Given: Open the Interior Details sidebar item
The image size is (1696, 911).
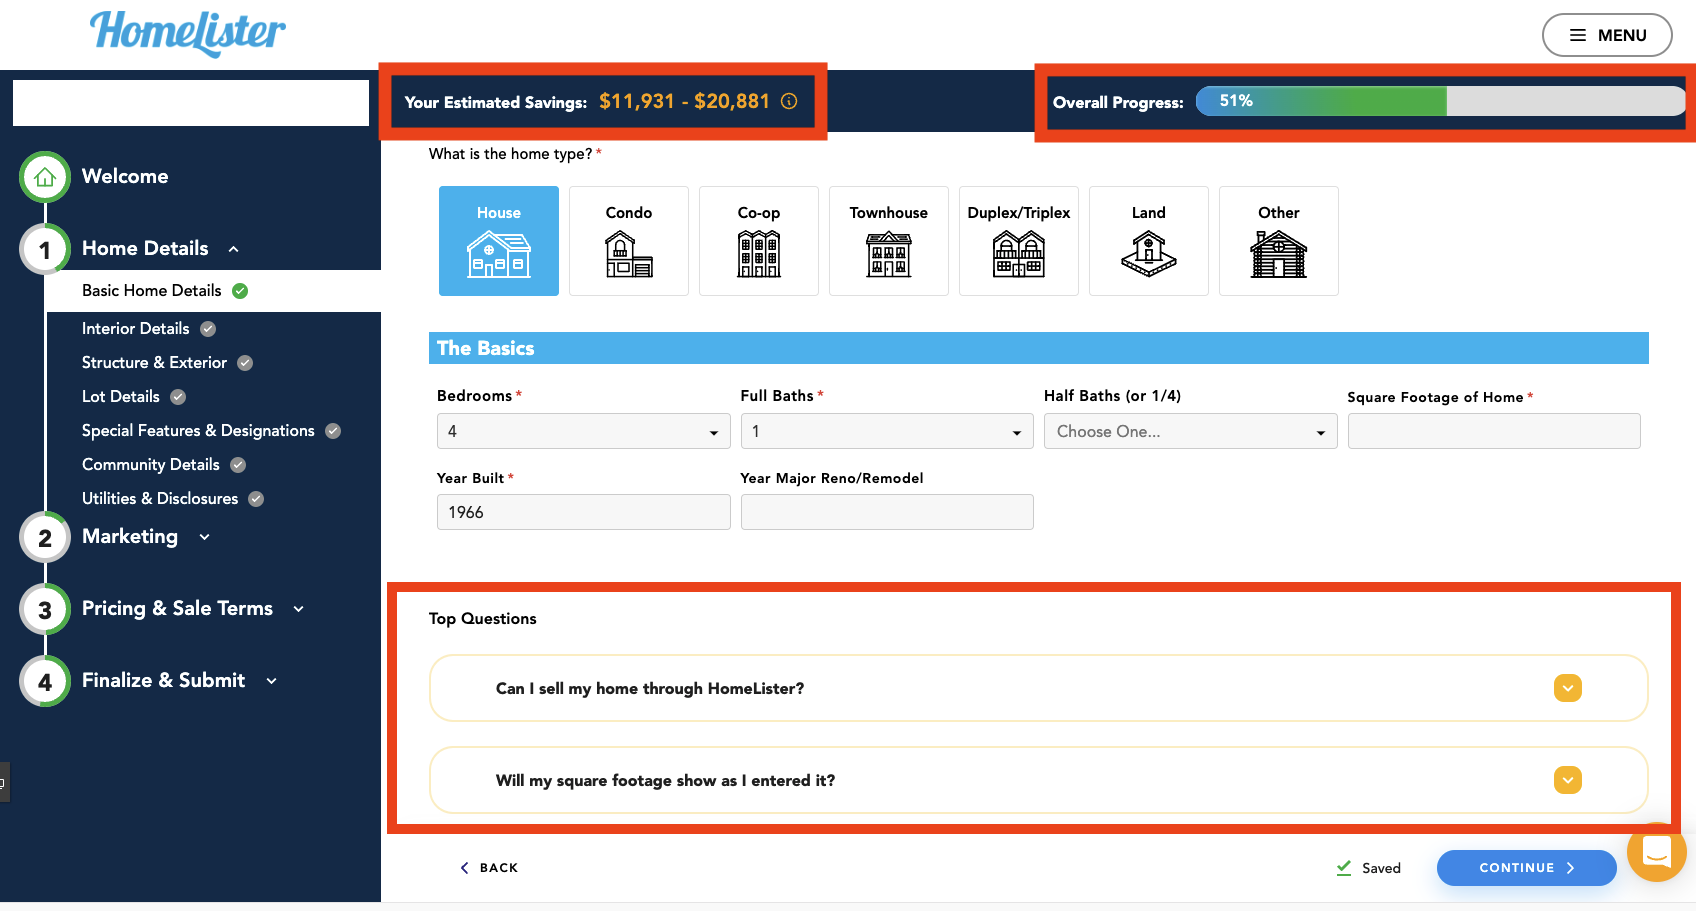Looking at the screenshot, I should [136, 329].
